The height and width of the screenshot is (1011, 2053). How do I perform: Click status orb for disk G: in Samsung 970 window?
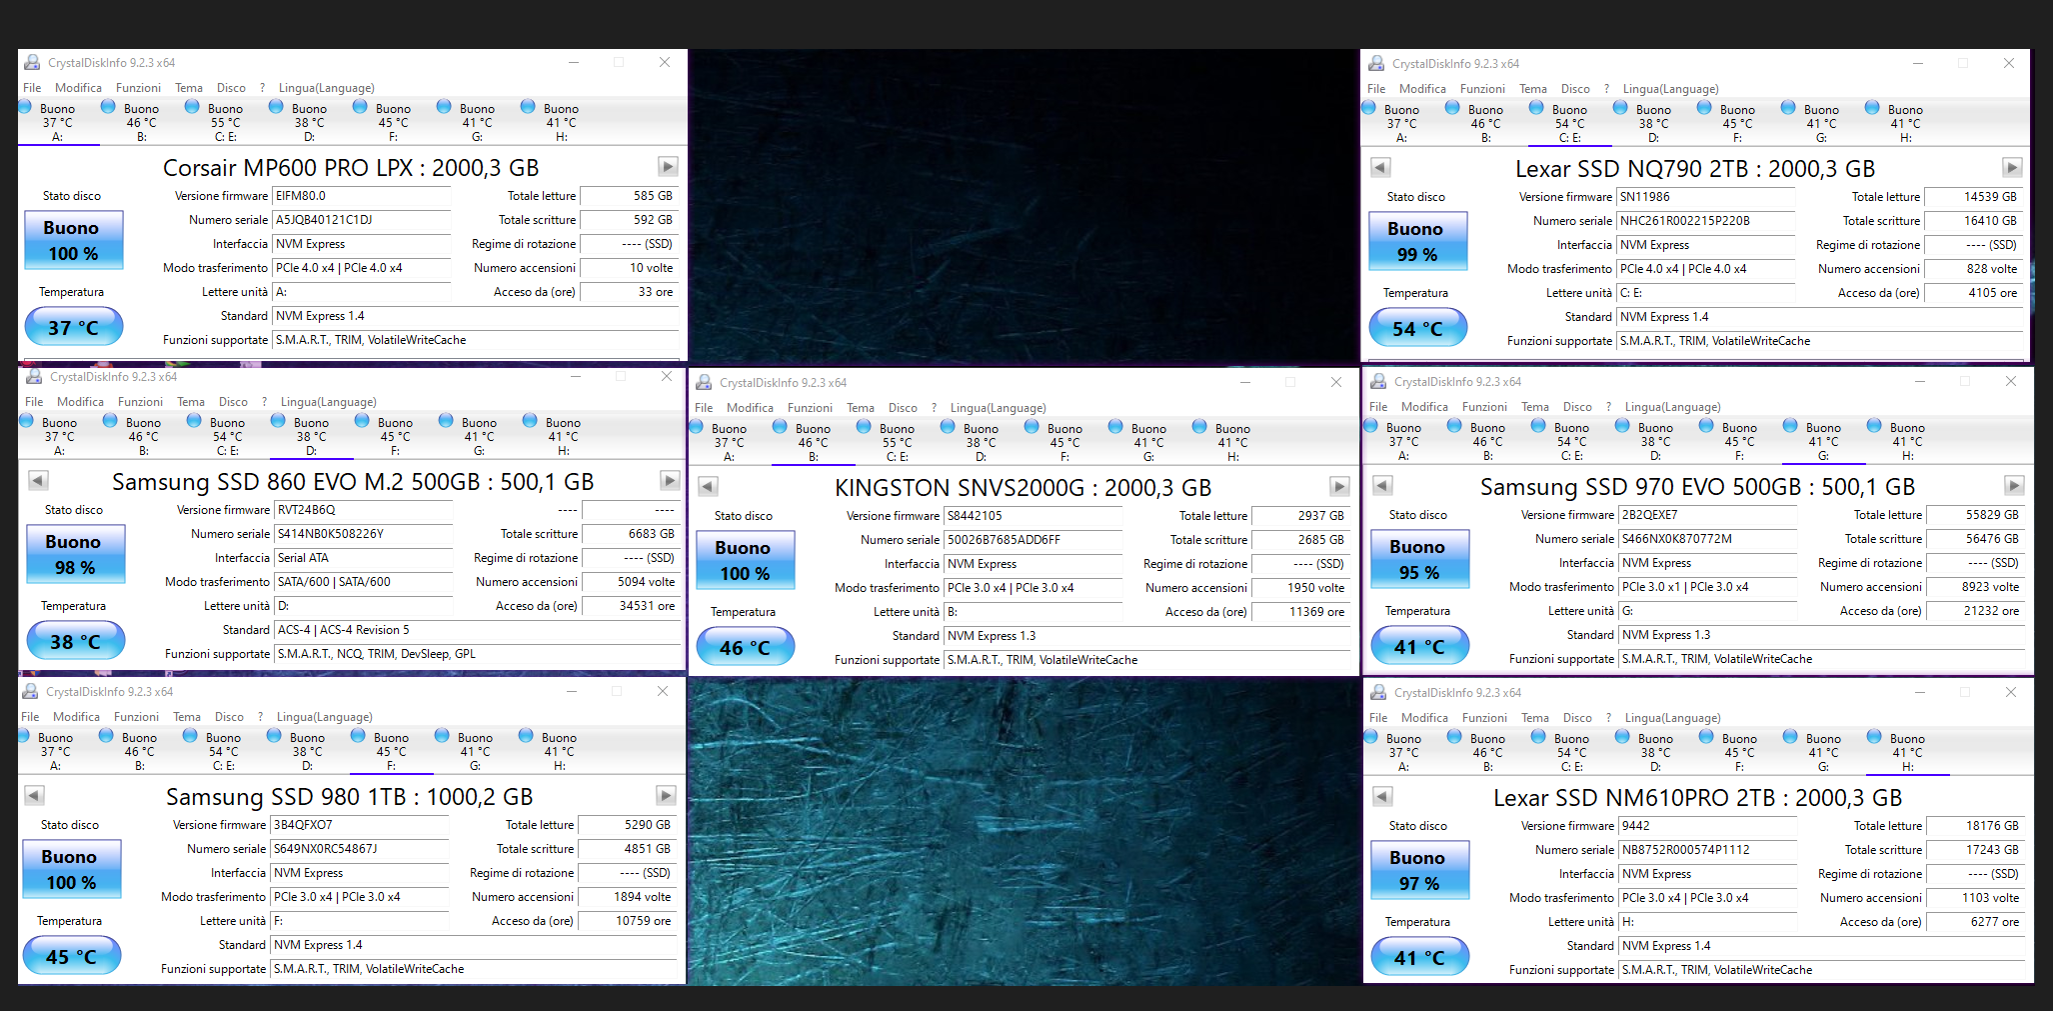1790,426
